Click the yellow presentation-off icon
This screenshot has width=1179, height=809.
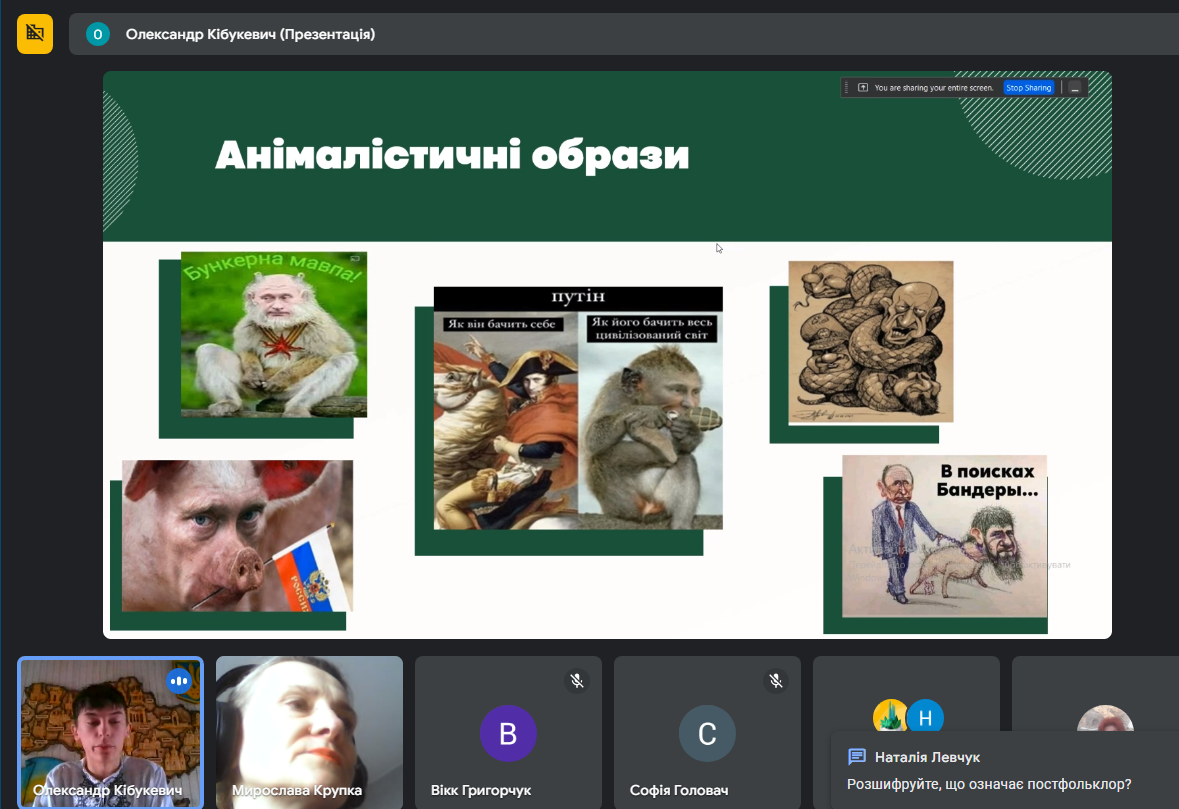(35, 34)
